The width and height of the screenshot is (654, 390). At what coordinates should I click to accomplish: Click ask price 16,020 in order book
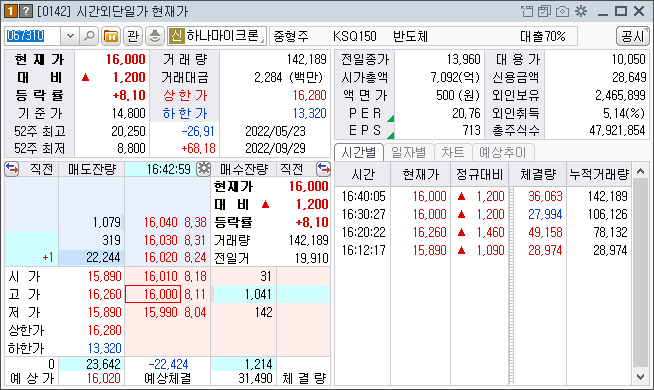point(161,257)
